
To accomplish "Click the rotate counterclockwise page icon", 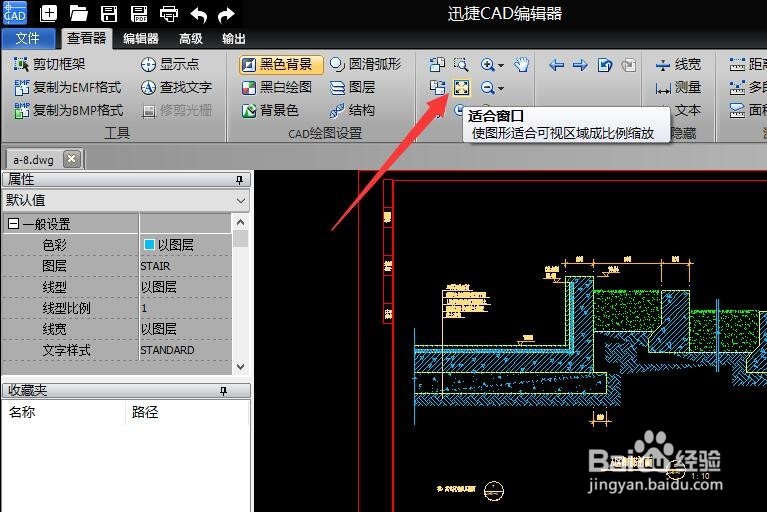I will coord(605,65).
